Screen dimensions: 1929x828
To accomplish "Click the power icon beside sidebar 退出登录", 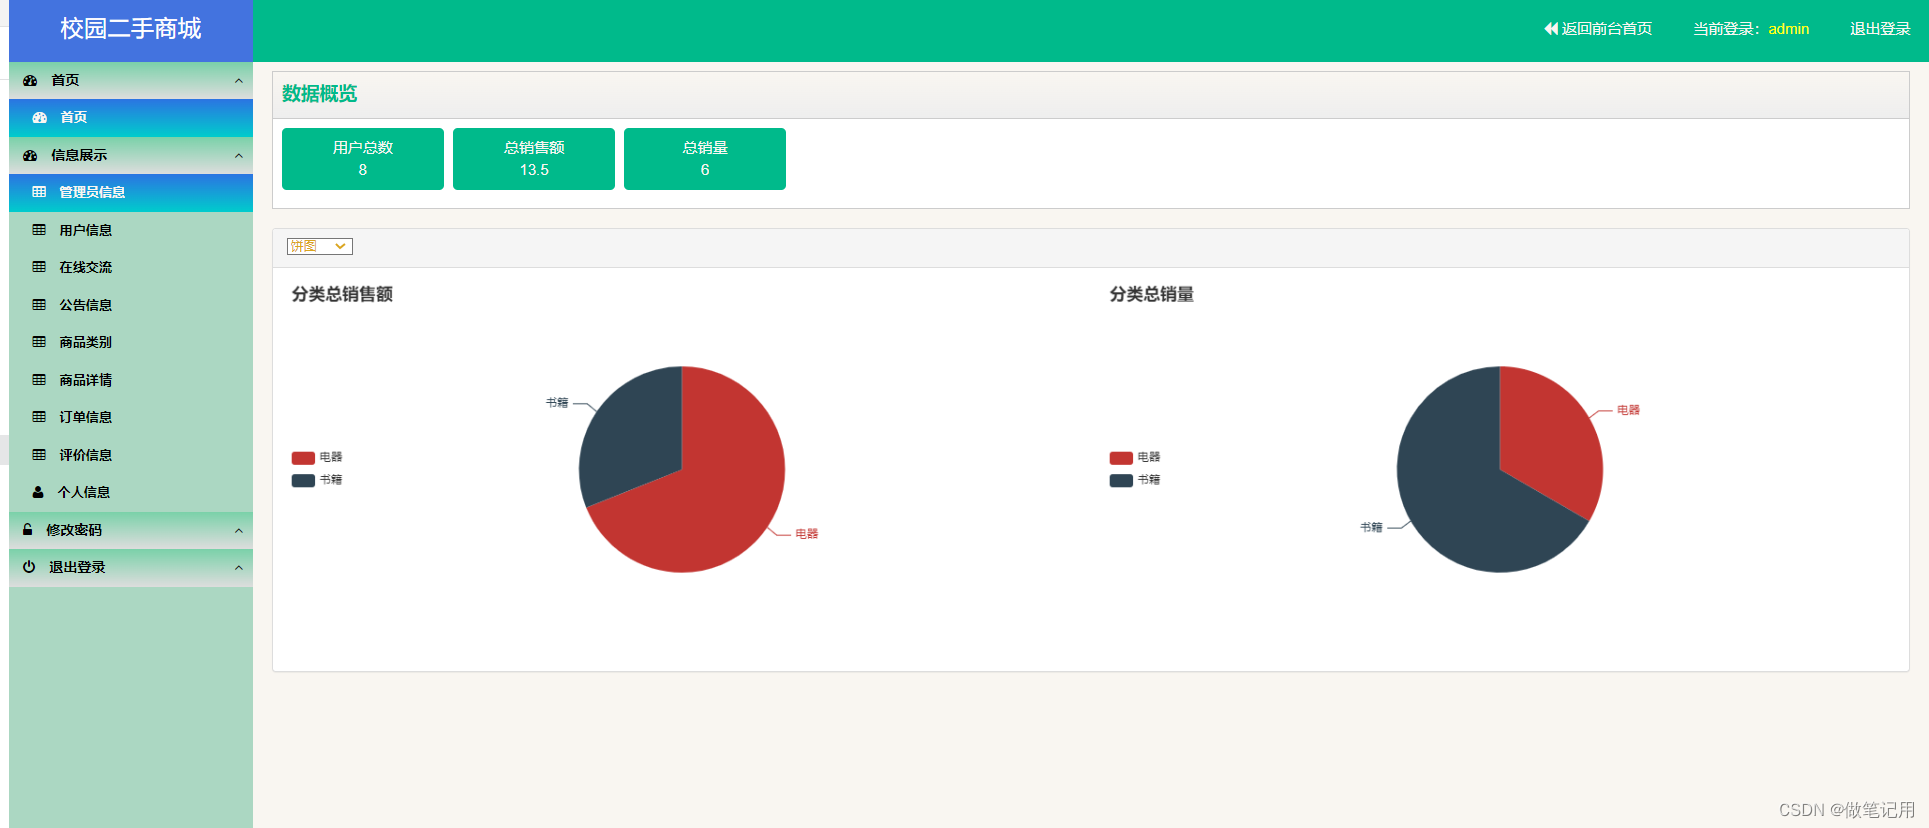I will click(x=29, y=567).
